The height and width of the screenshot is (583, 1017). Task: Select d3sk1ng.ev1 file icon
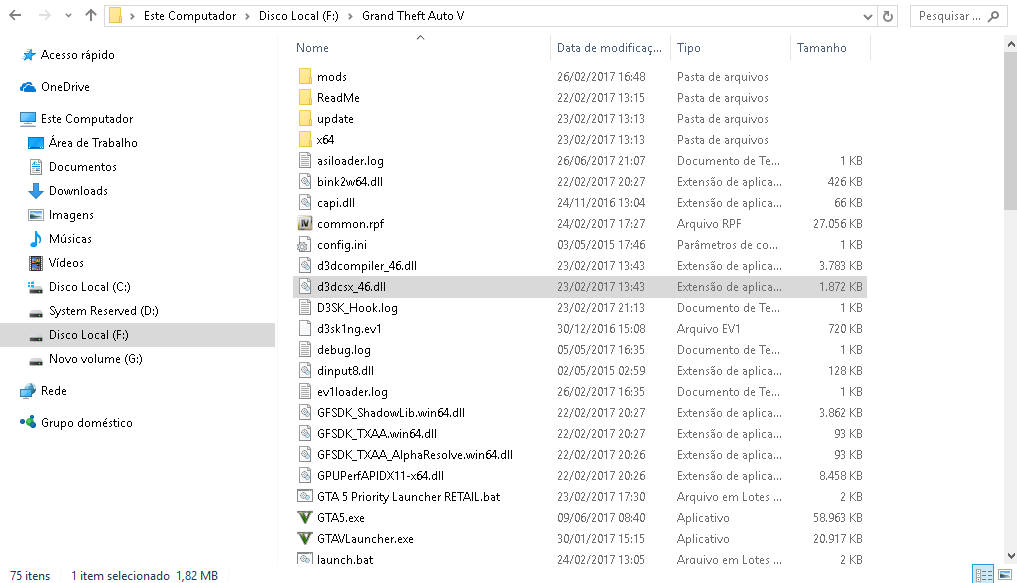point(305,329)
